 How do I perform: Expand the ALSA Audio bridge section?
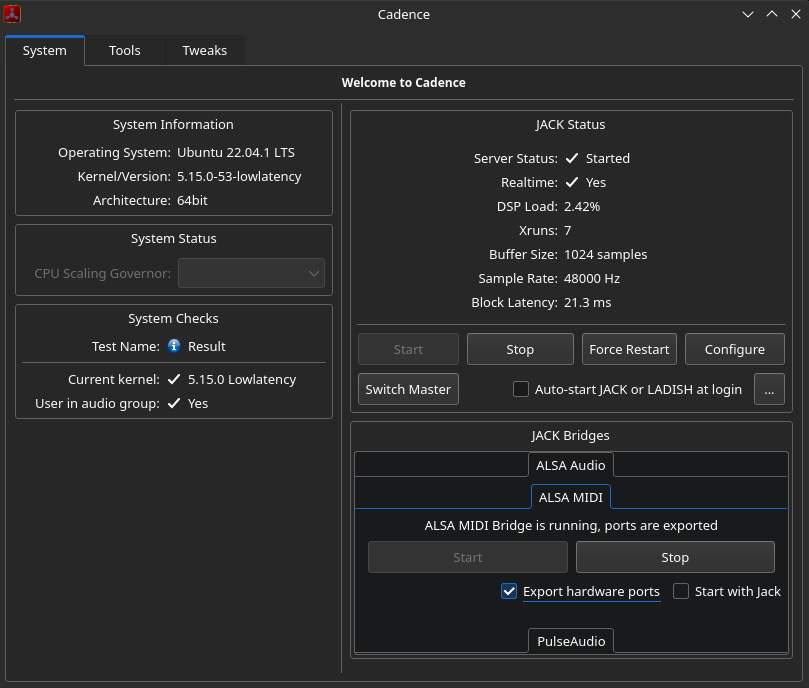[570, 465]
